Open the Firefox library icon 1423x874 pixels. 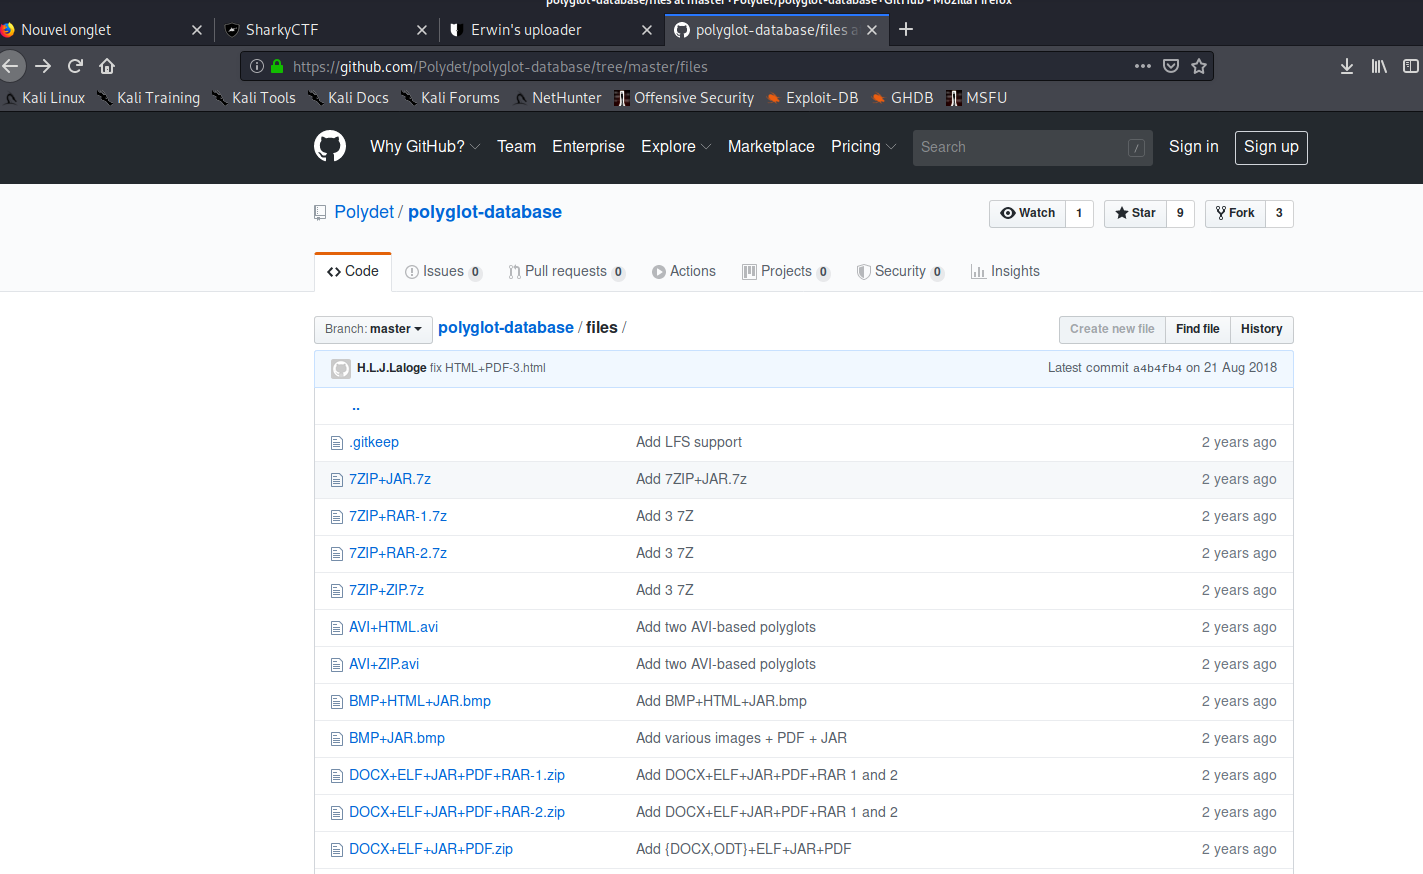point(1379,66)
